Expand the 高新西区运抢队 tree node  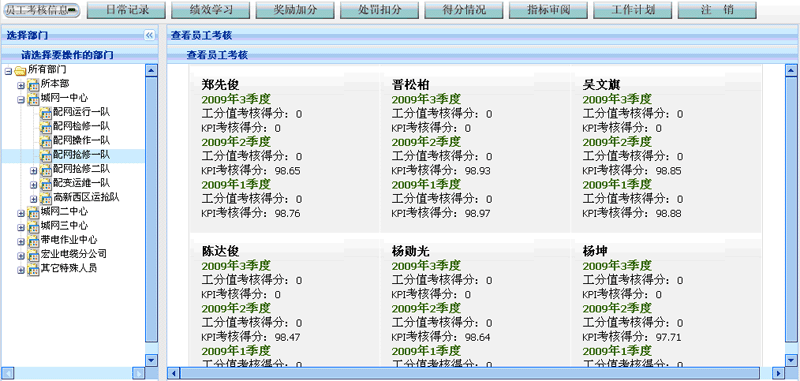[x=34, y=199]
